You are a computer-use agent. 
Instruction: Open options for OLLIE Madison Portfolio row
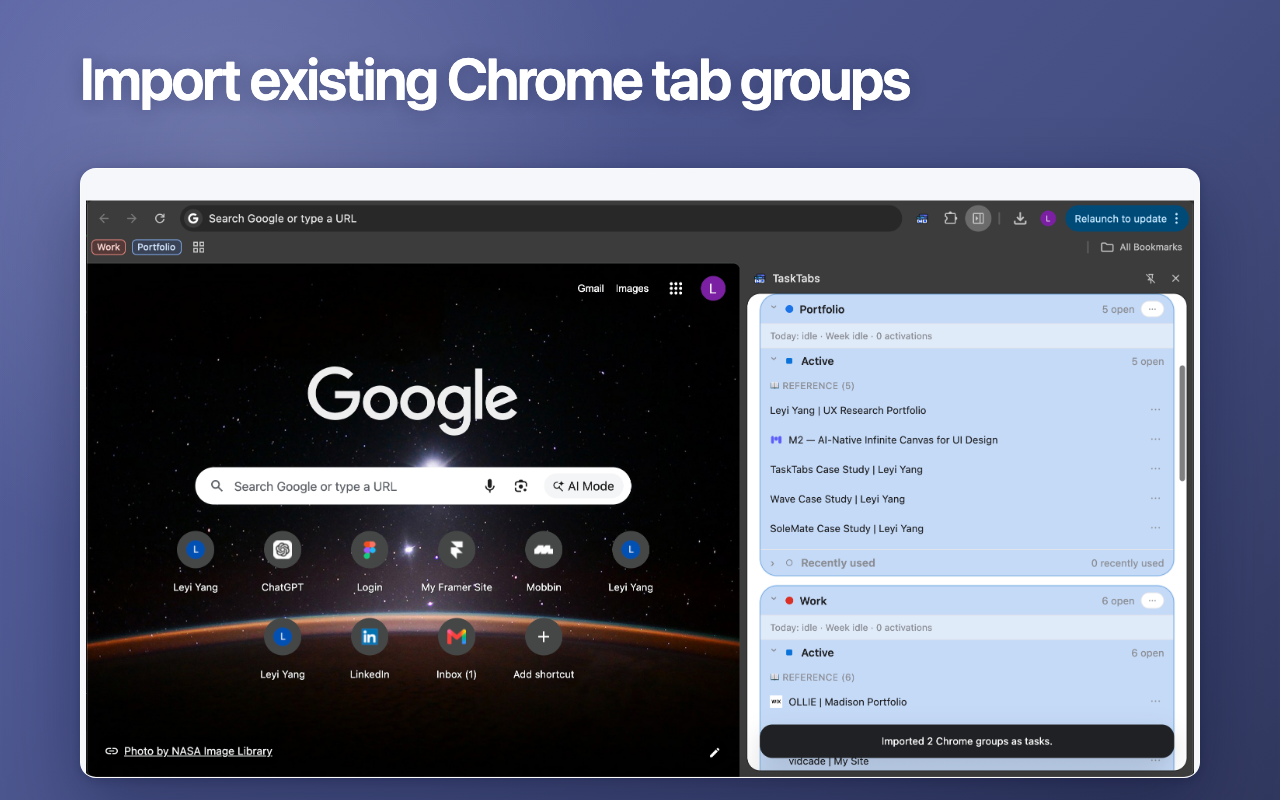click(x=1155, y=702)
